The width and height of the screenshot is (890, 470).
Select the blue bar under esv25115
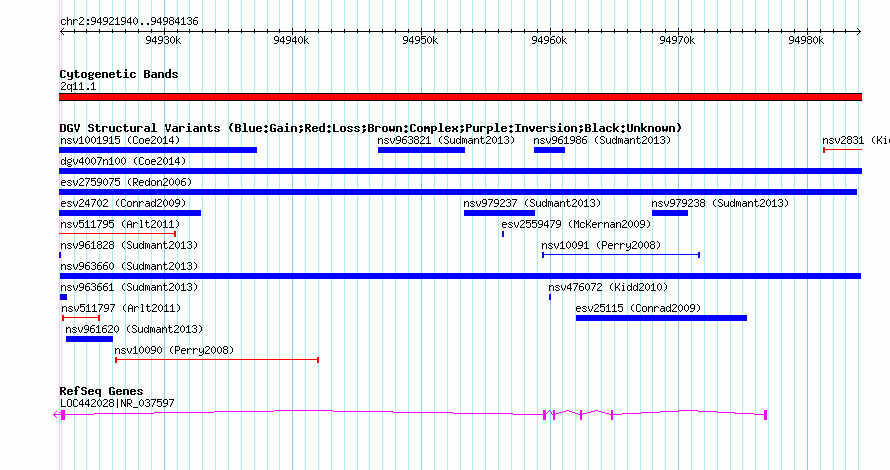coord(661,318)
